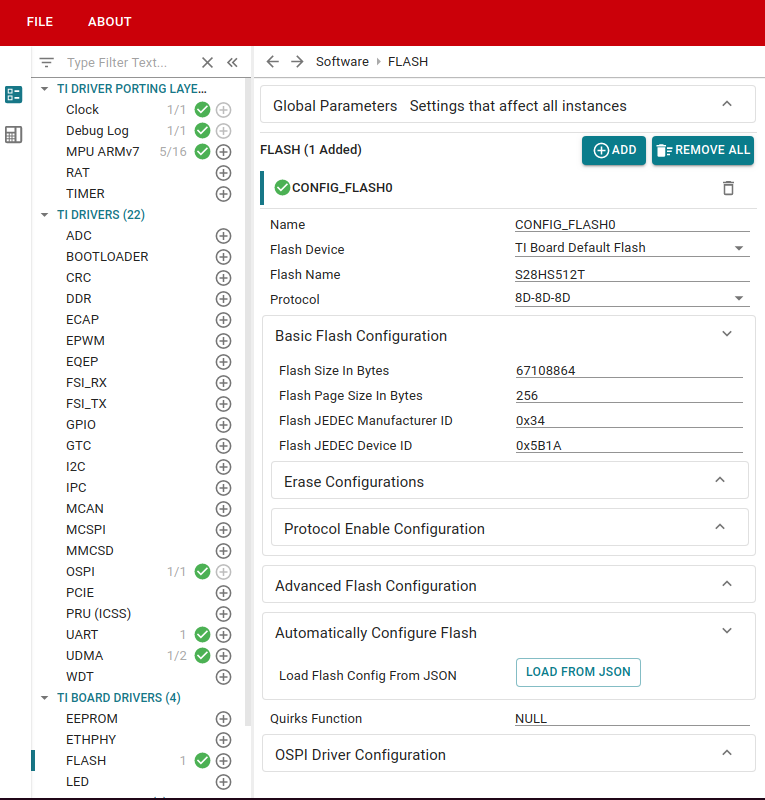Navigate back using the left arrow
Image resolution: width=765 pixels, height=800 pixels.
(x=272, y=62)
